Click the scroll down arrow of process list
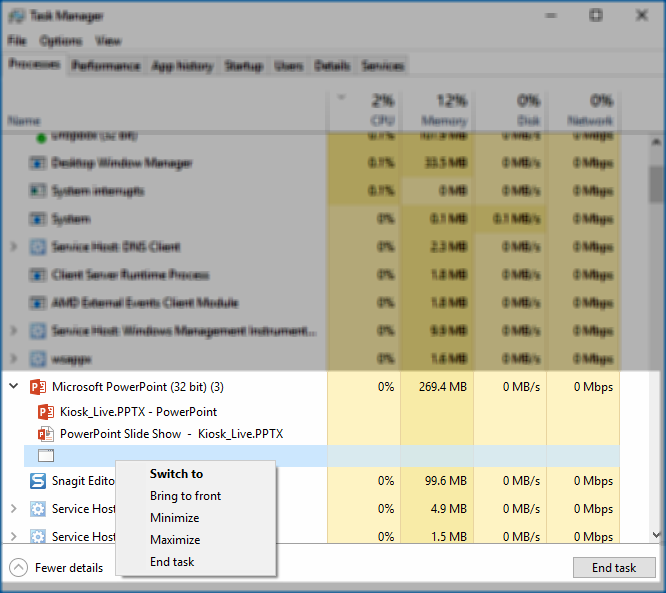 pos(656,535)
